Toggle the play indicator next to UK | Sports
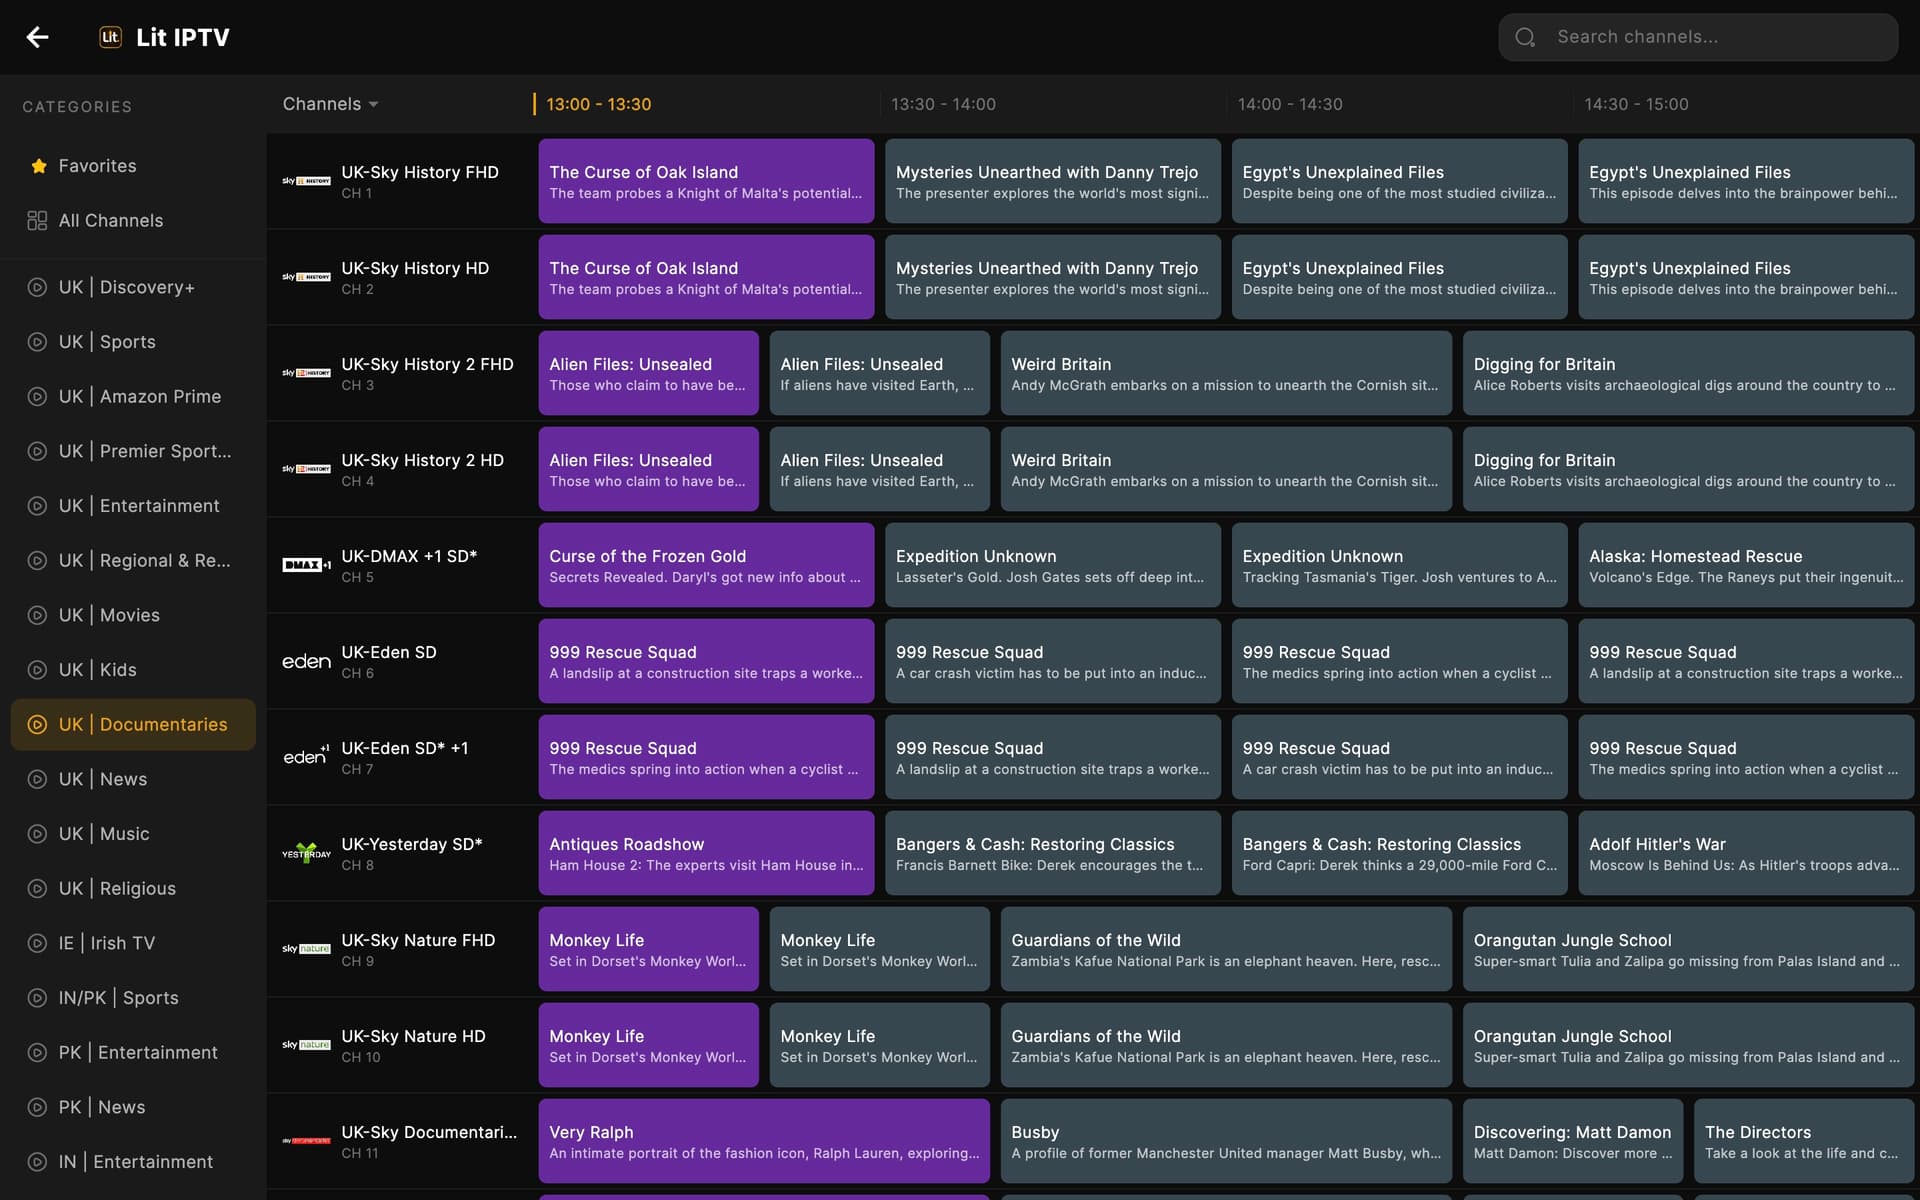The height and width of the screenshot is (1200, 1920). point(37,342)
